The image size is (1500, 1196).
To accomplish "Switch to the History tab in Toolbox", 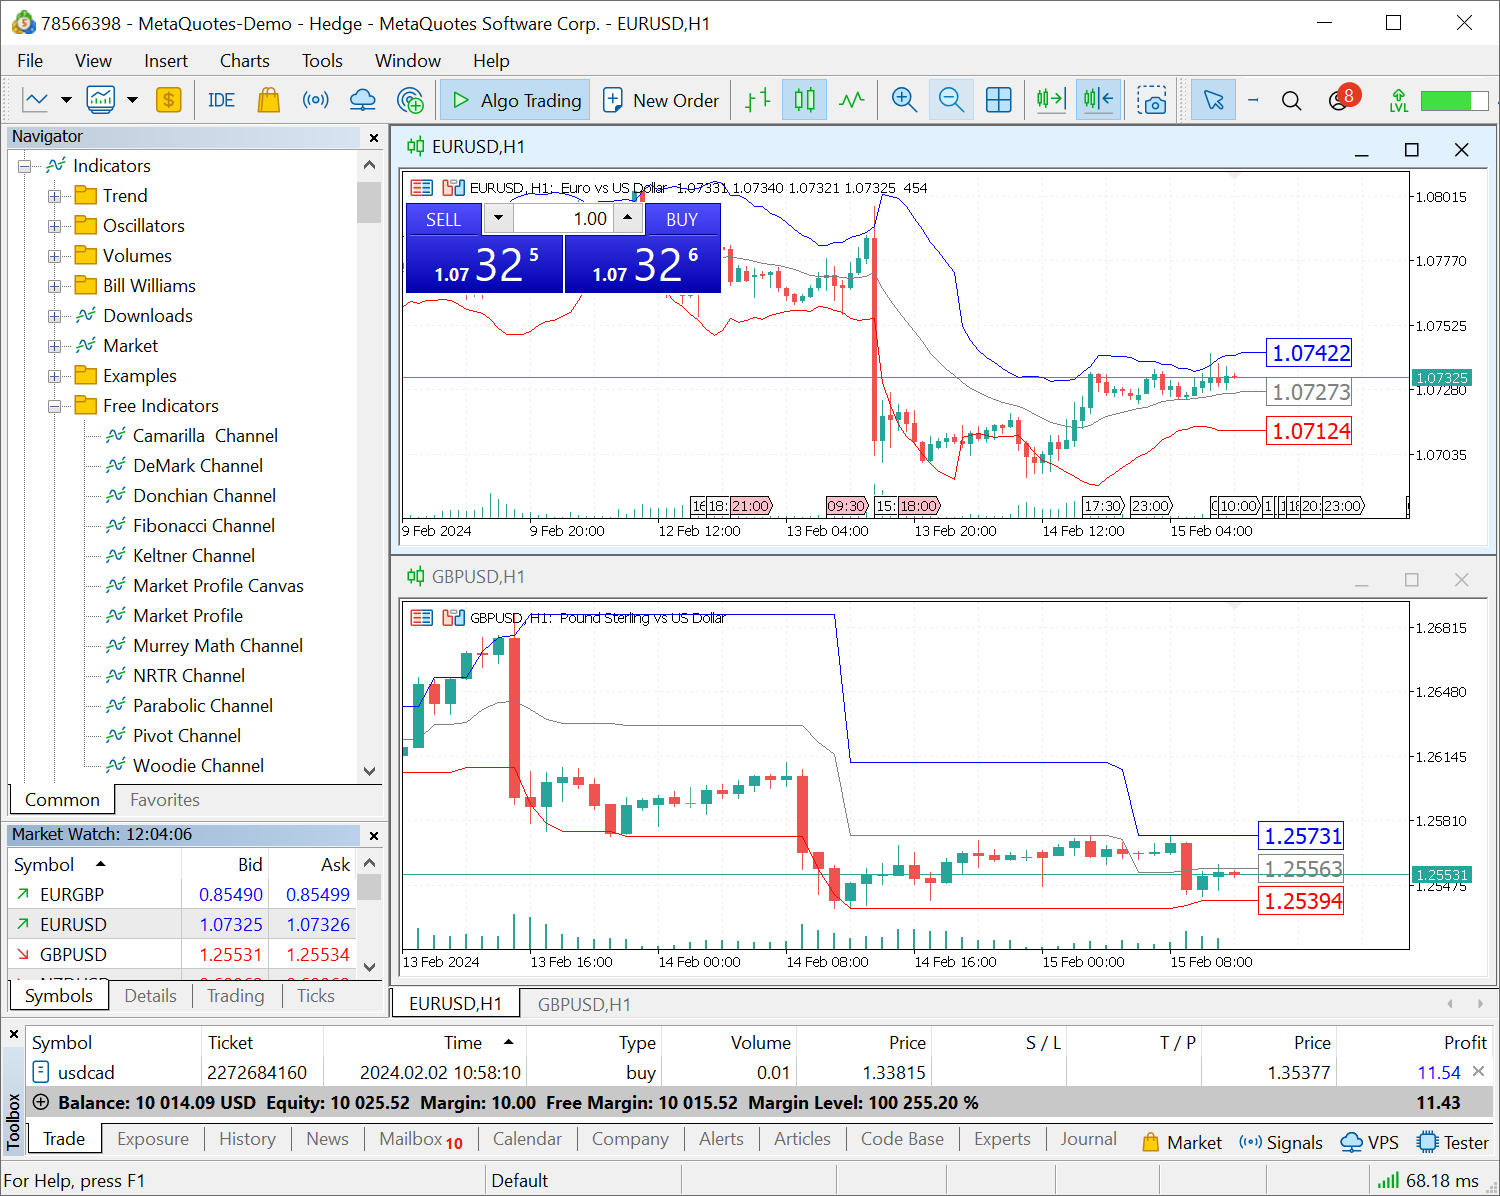I will [x=247, y=1139].
